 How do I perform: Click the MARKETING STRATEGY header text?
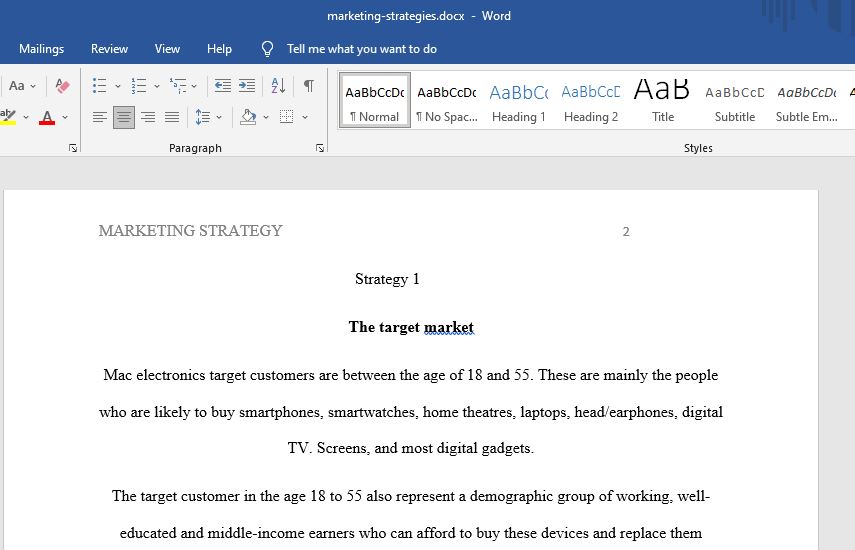tap(190, 231)
